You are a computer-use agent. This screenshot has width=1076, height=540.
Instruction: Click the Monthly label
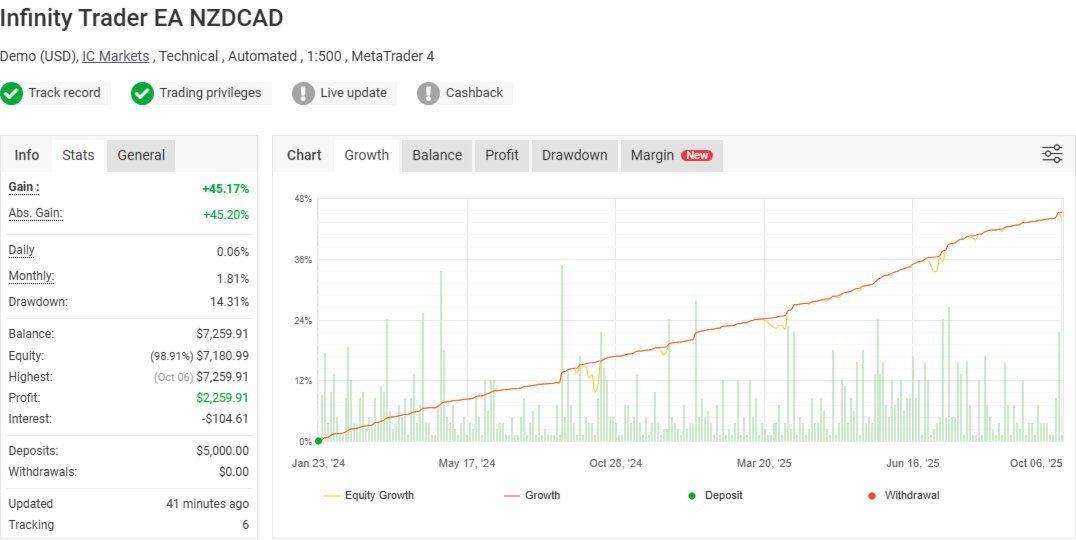click(31, 277)
